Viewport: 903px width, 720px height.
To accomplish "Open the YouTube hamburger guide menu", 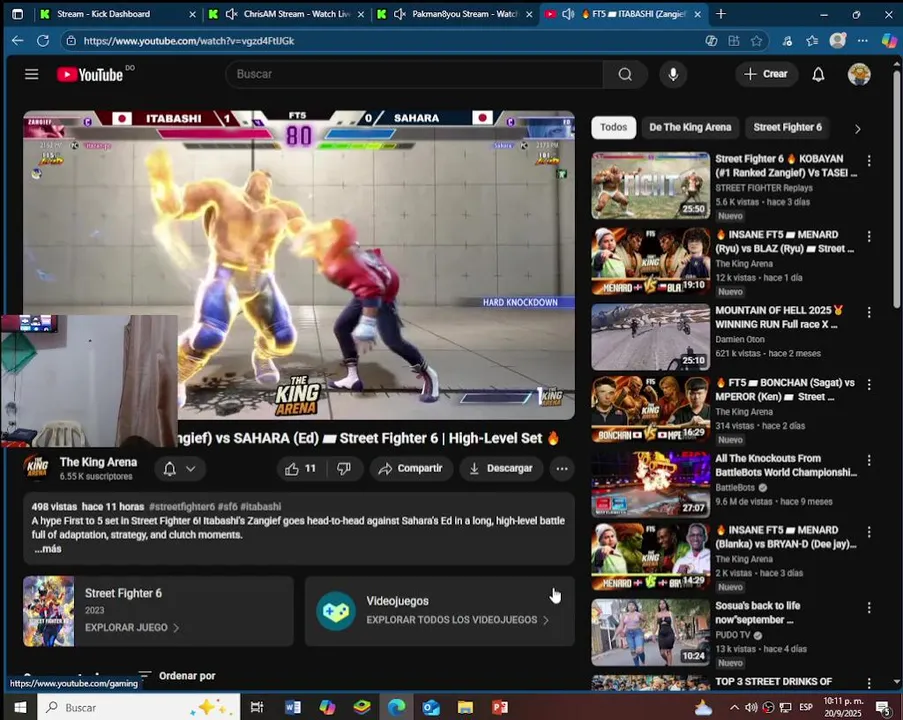I will pyautogui.click(x=32, y=74).
